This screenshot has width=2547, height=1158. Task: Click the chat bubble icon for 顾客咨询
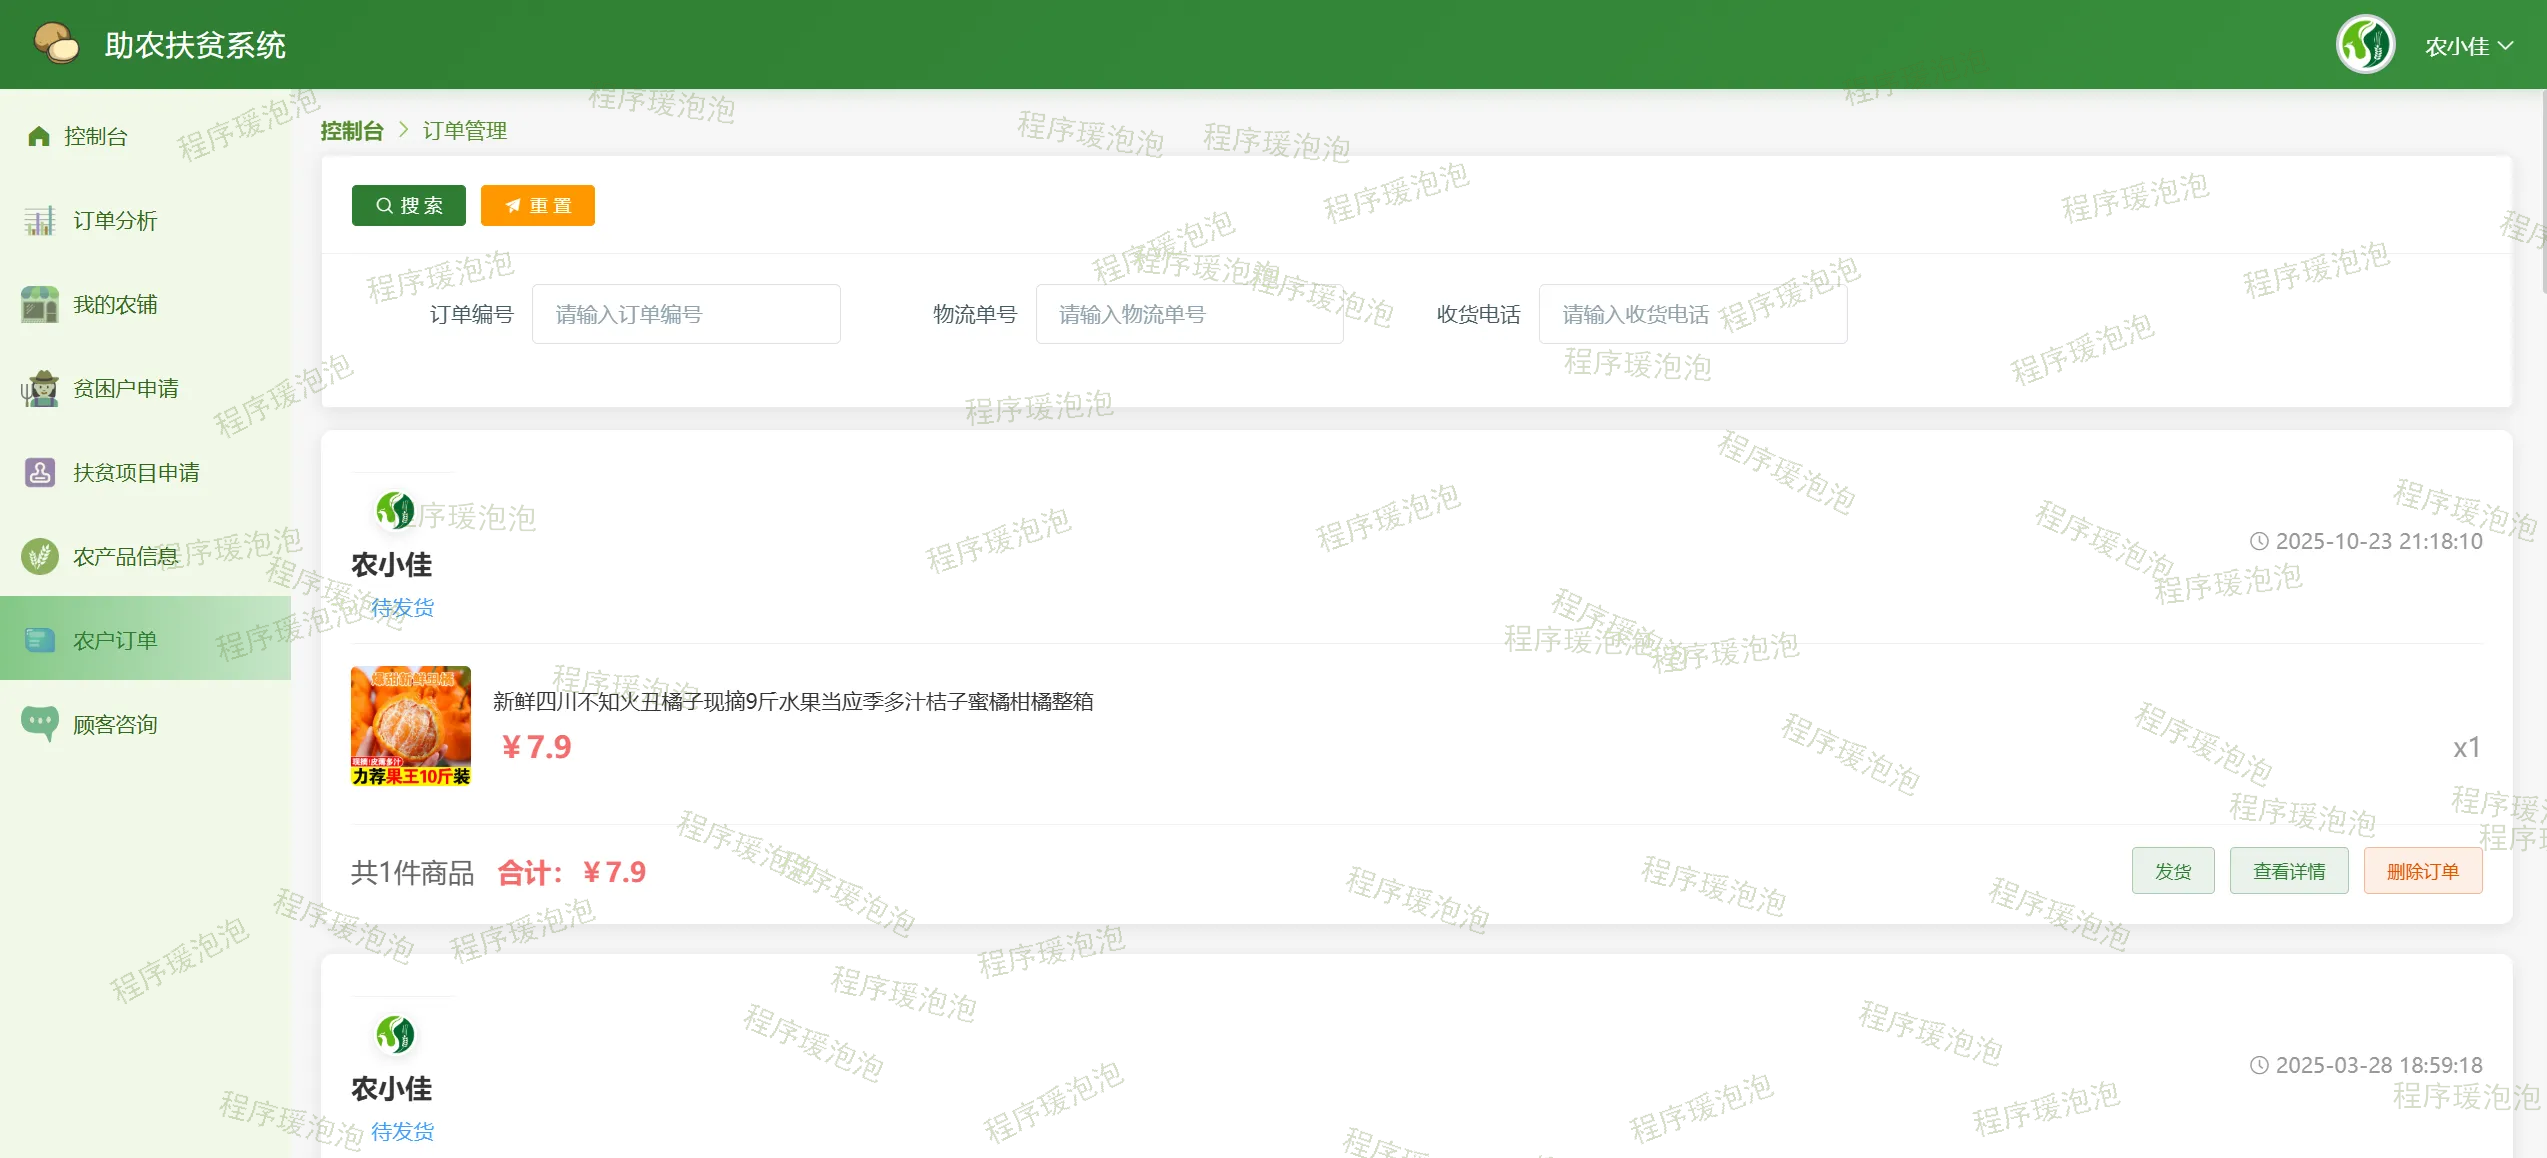[x=40, y=723]
